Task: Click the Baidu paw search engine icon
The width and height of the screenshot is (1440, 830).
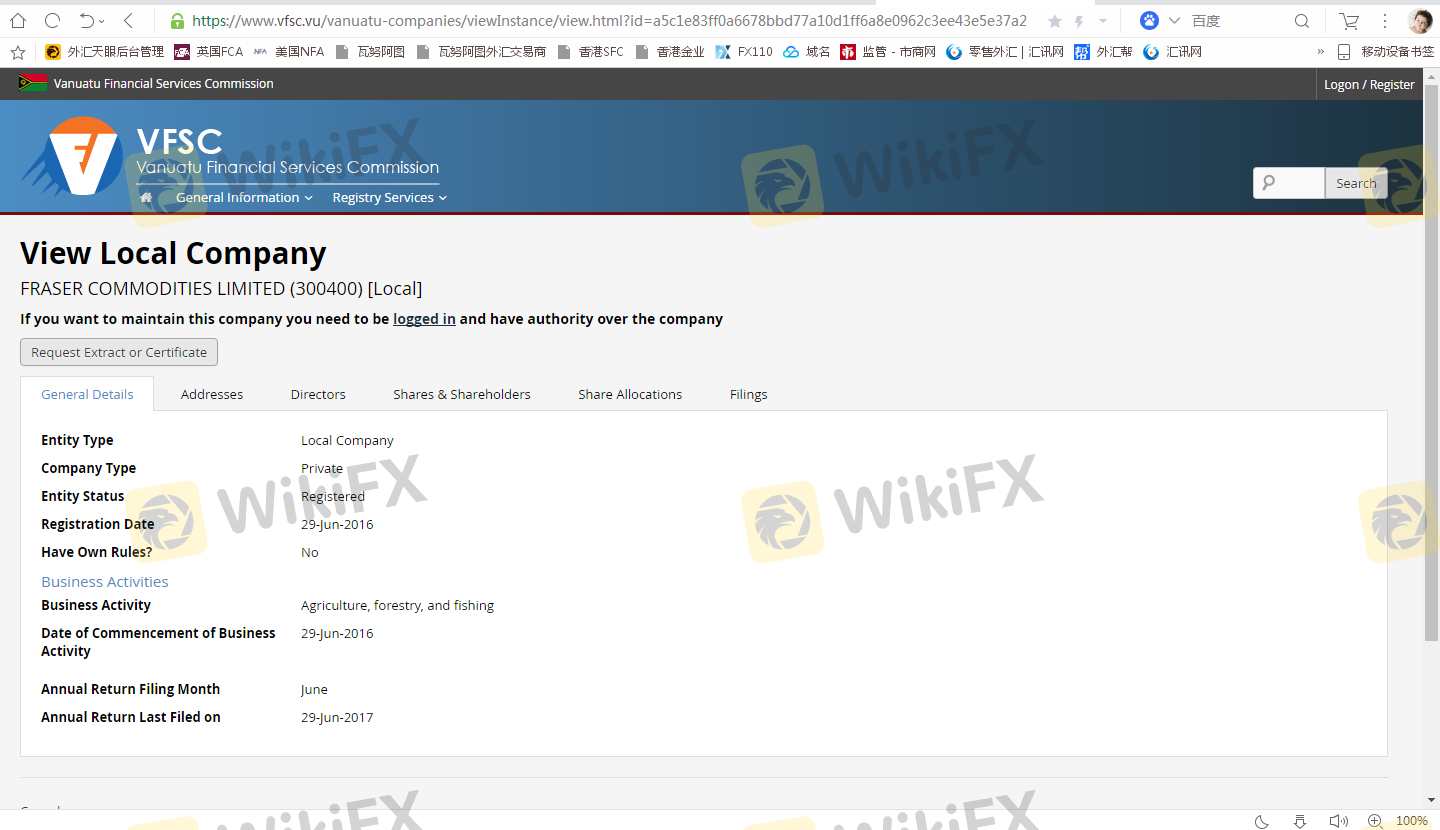Action: tap(1149, 20)
